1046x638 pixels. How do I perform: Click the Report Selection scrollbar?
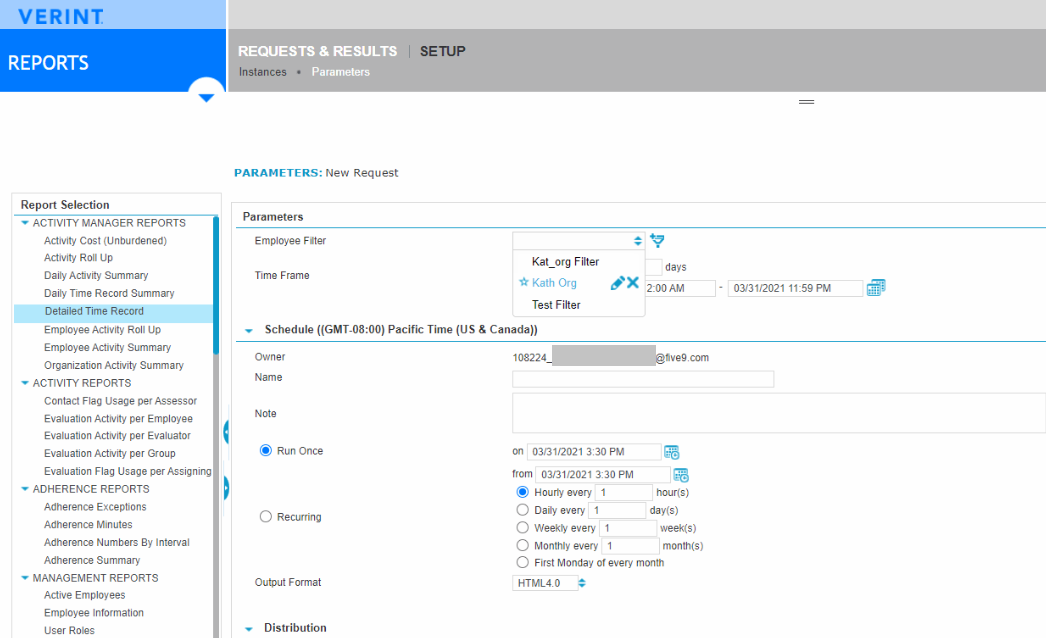(x=215, y=286)
